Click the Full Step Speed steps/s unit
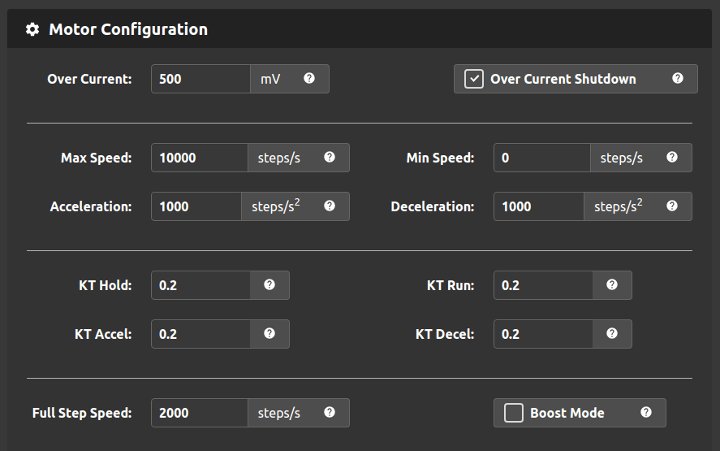 coord(279,413)
